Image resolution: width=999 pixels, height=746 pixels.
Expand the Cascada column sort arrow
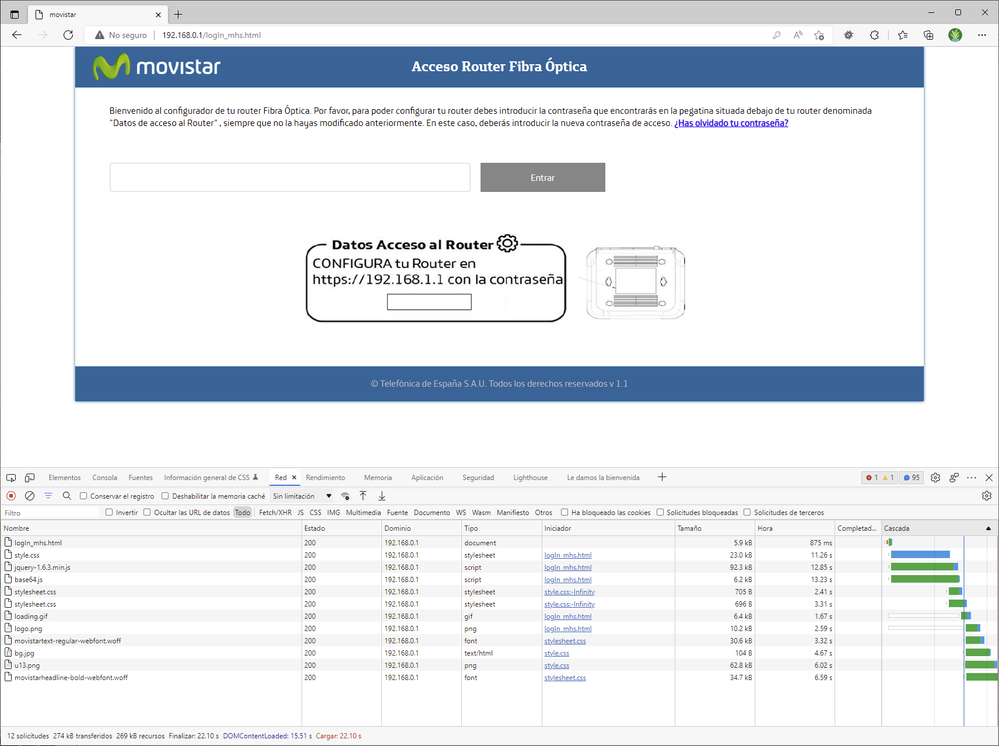[x=990, y=527]
